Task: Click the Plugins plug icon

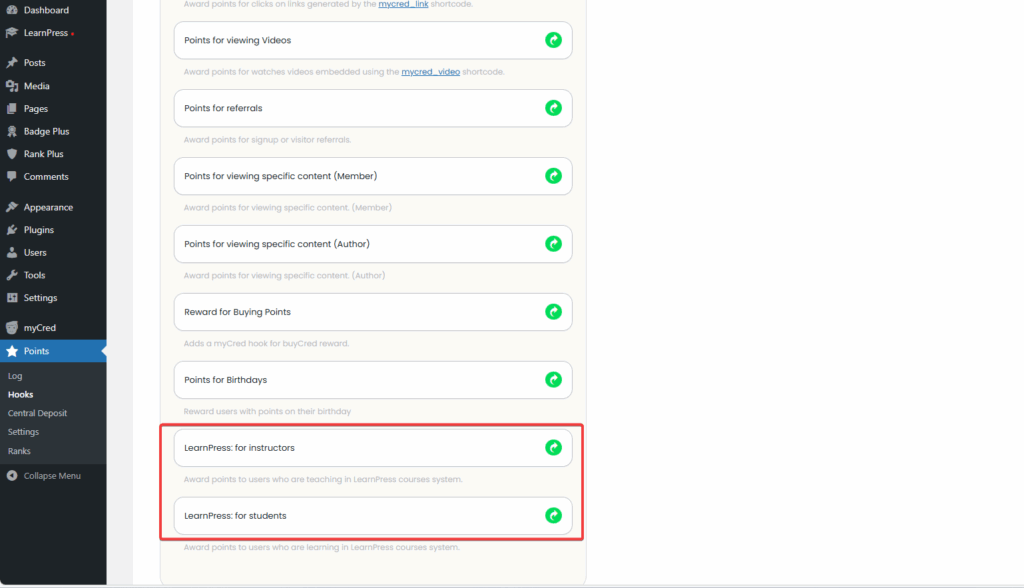Action: coord(12,230)
